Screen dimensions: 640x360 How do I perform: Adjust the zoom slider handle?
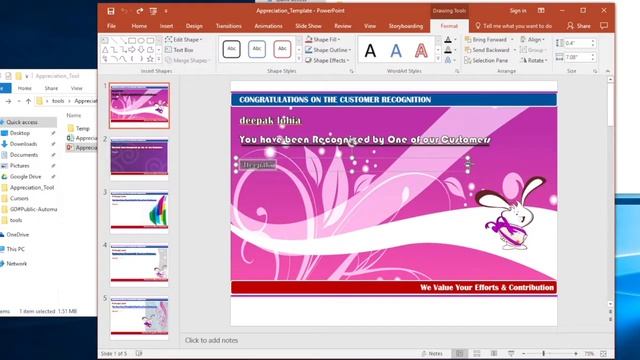pos(543,353)
